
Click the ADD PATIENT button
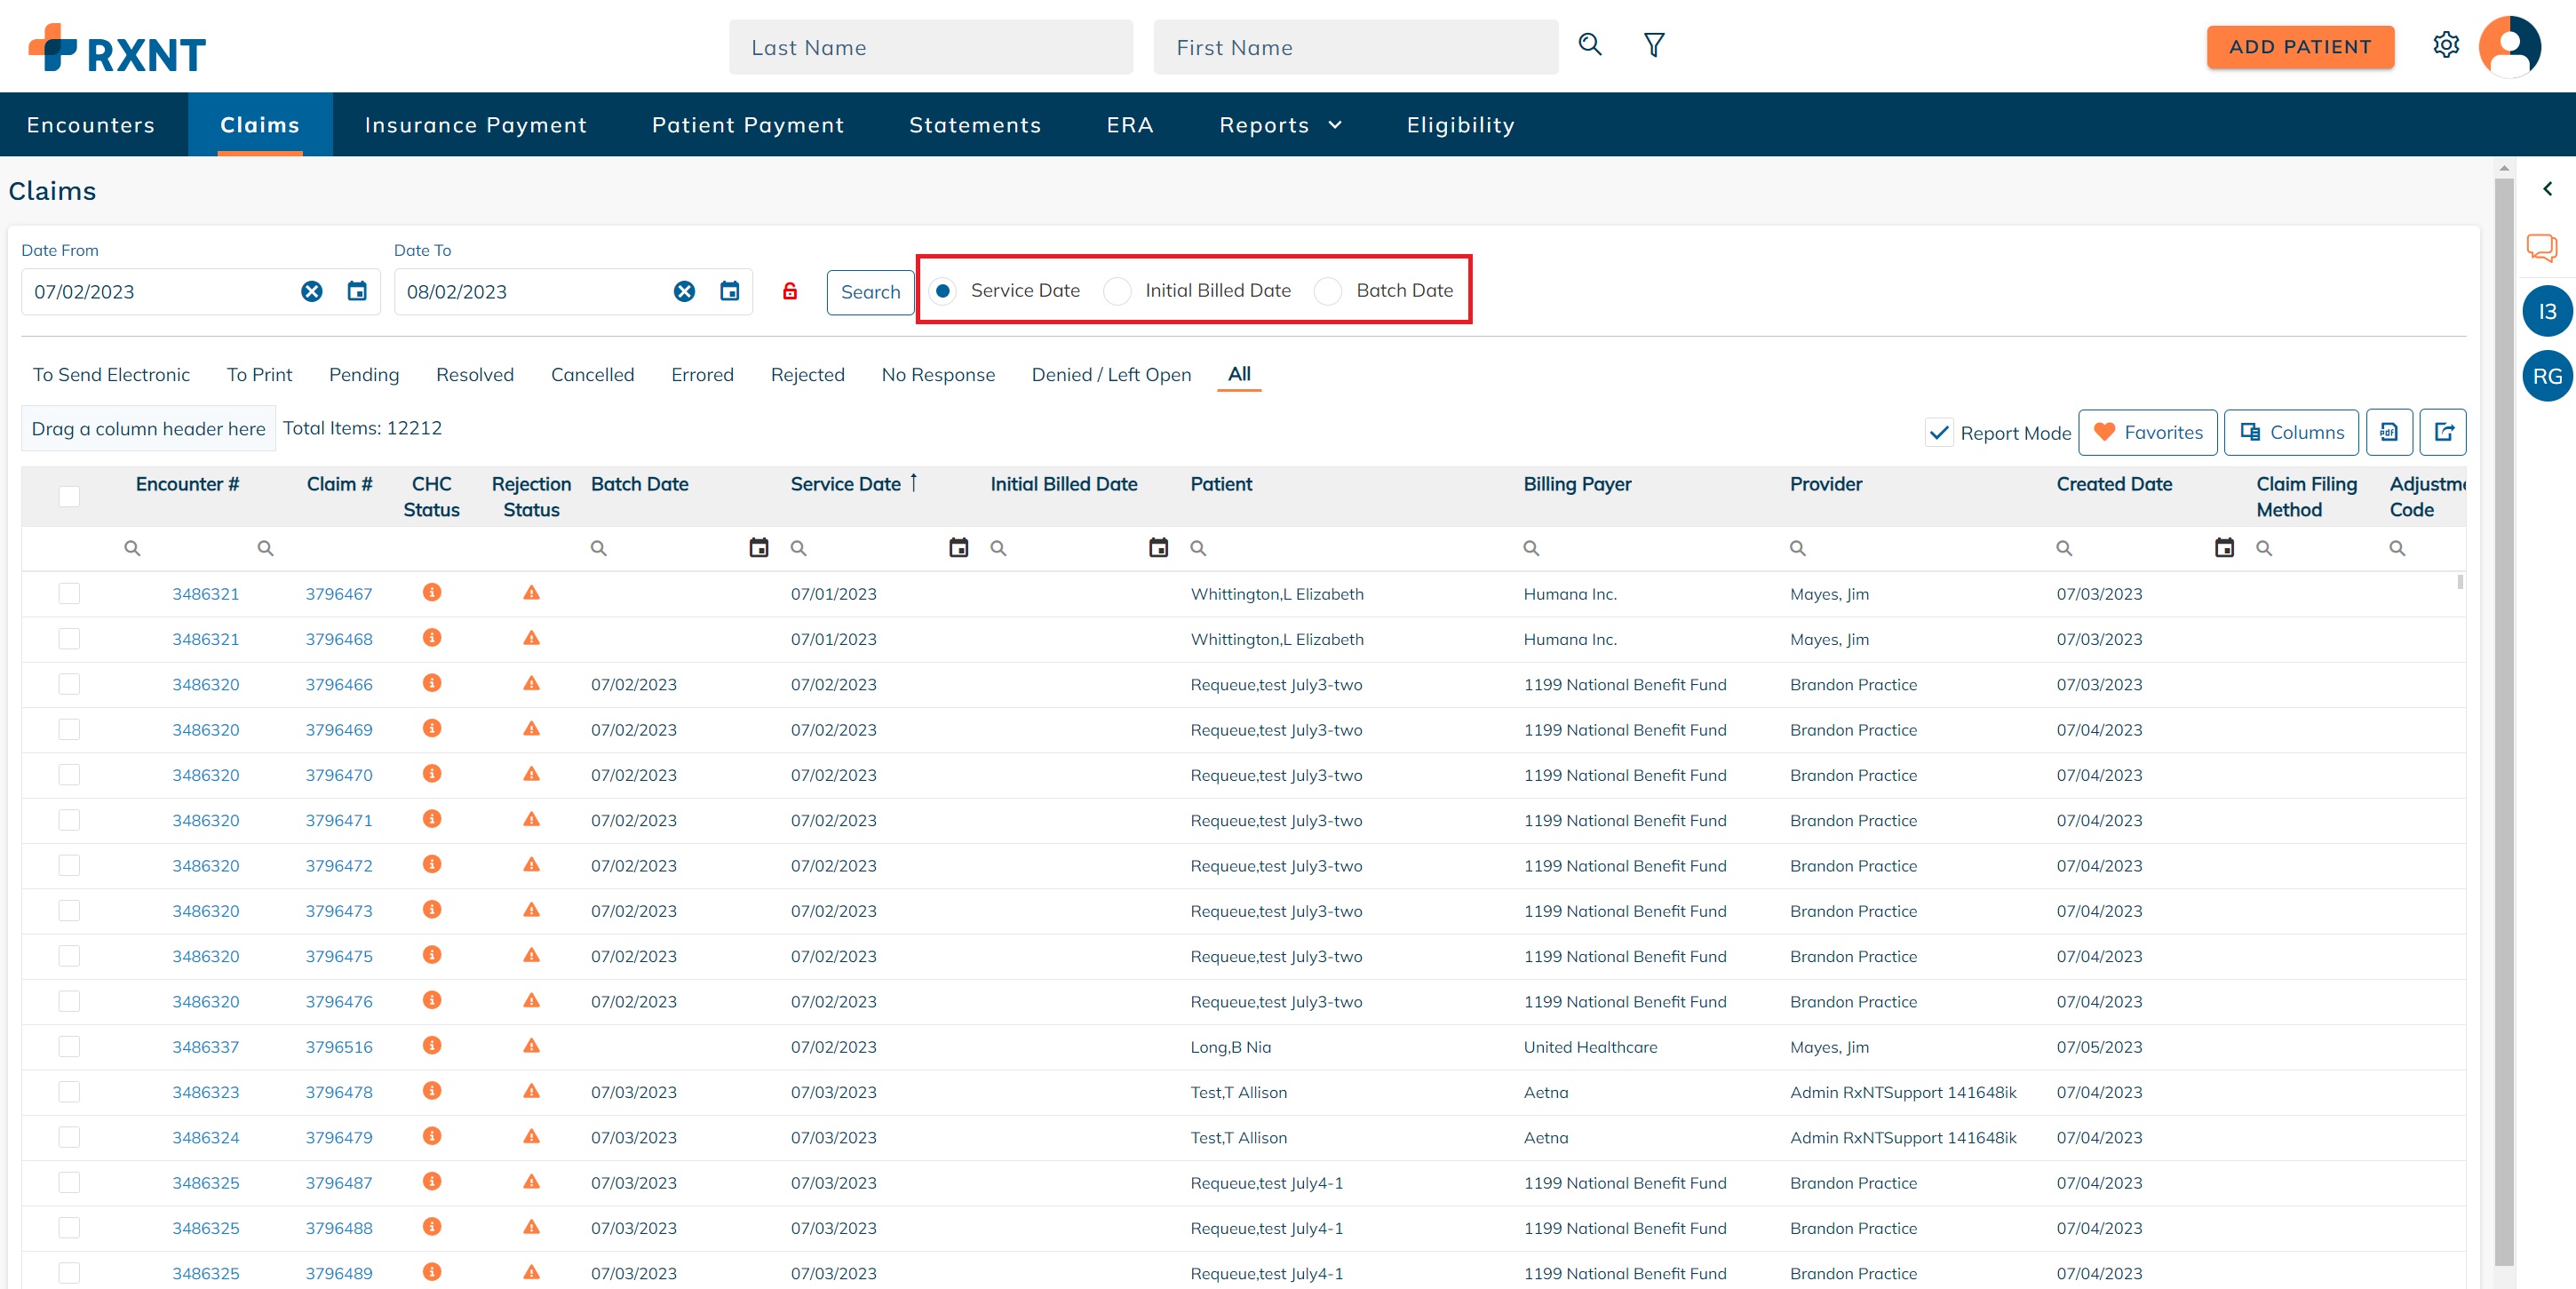pos(2300,47)
